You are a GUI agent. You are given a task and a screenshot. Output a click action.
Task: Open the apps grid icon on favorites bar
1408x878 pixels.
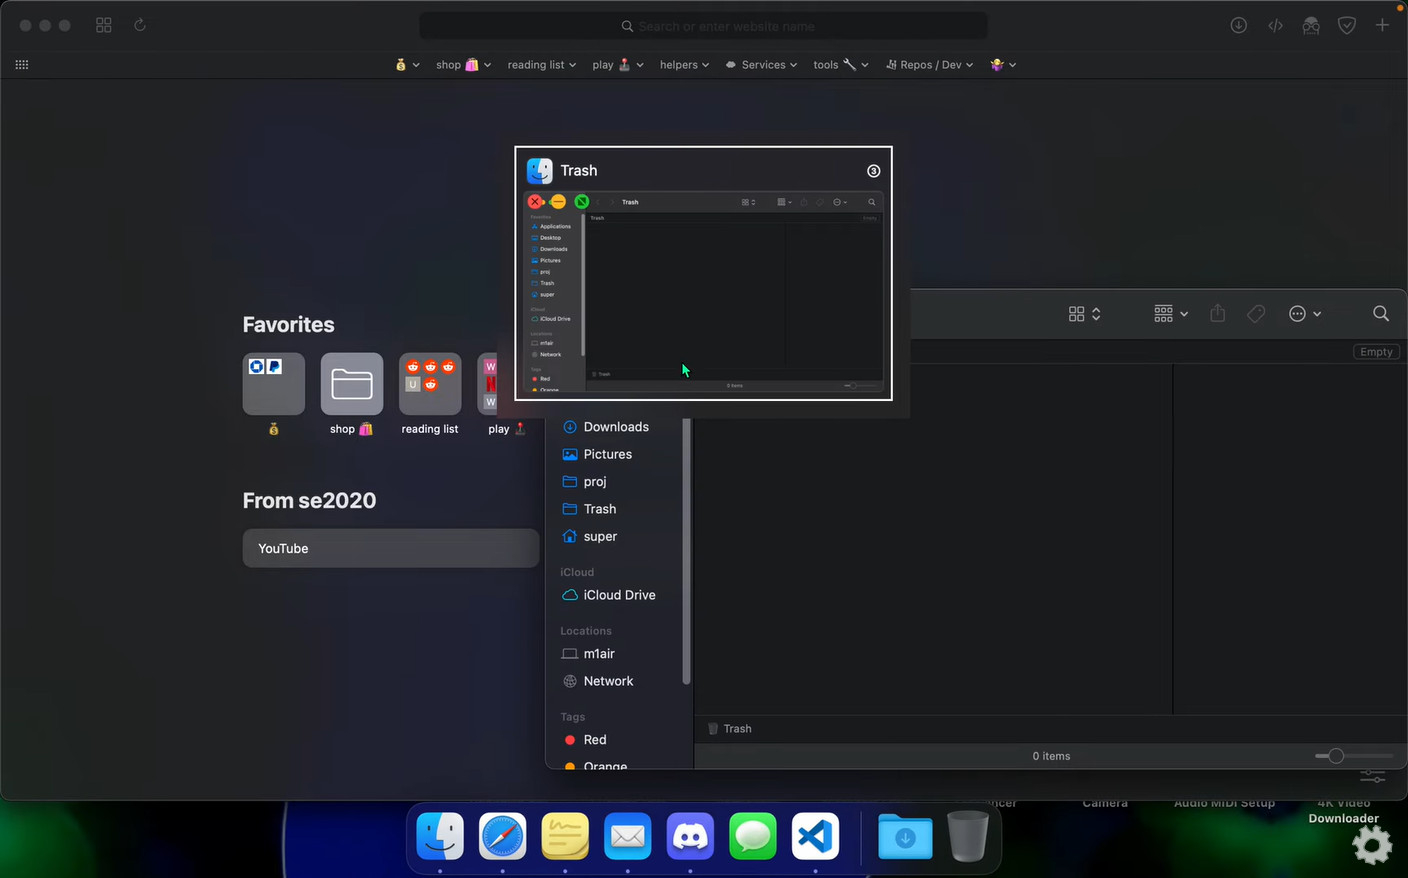pos(22,65)
